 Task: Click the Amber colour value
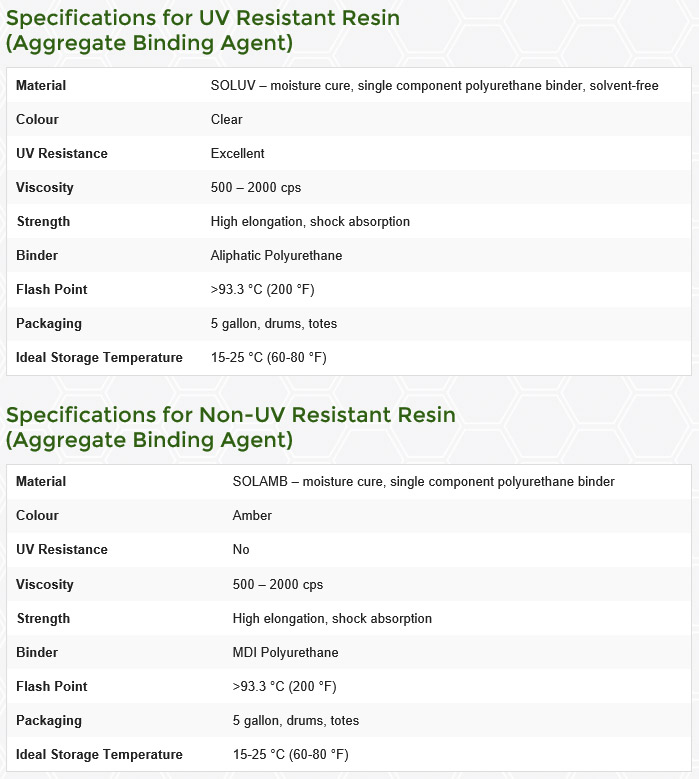tap(252, 515)
